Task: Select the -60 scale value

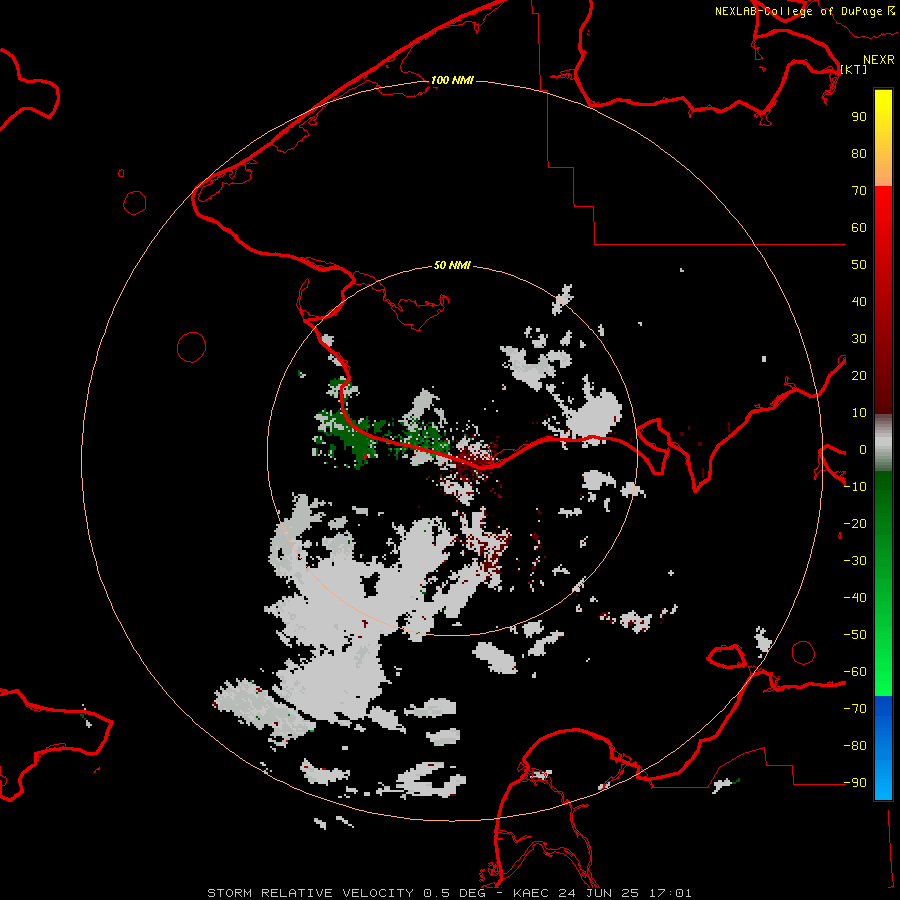Action: (855, 672)
